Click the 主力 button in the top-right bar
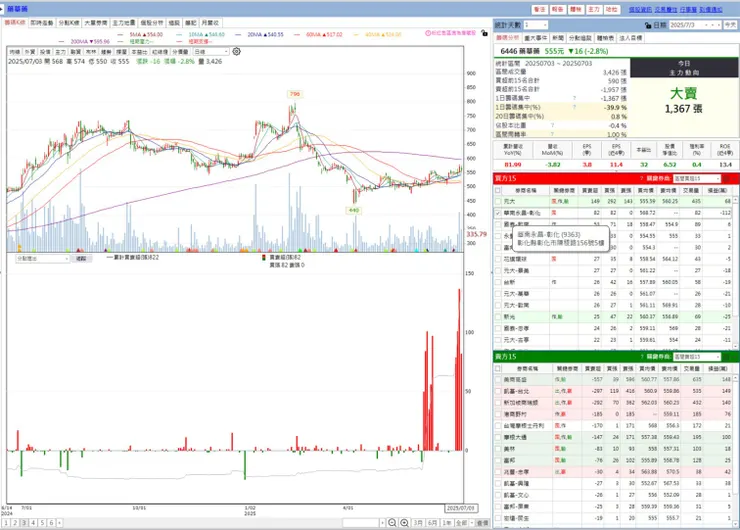The width and height of the screenshot is (740, 530). coord(594,9)
